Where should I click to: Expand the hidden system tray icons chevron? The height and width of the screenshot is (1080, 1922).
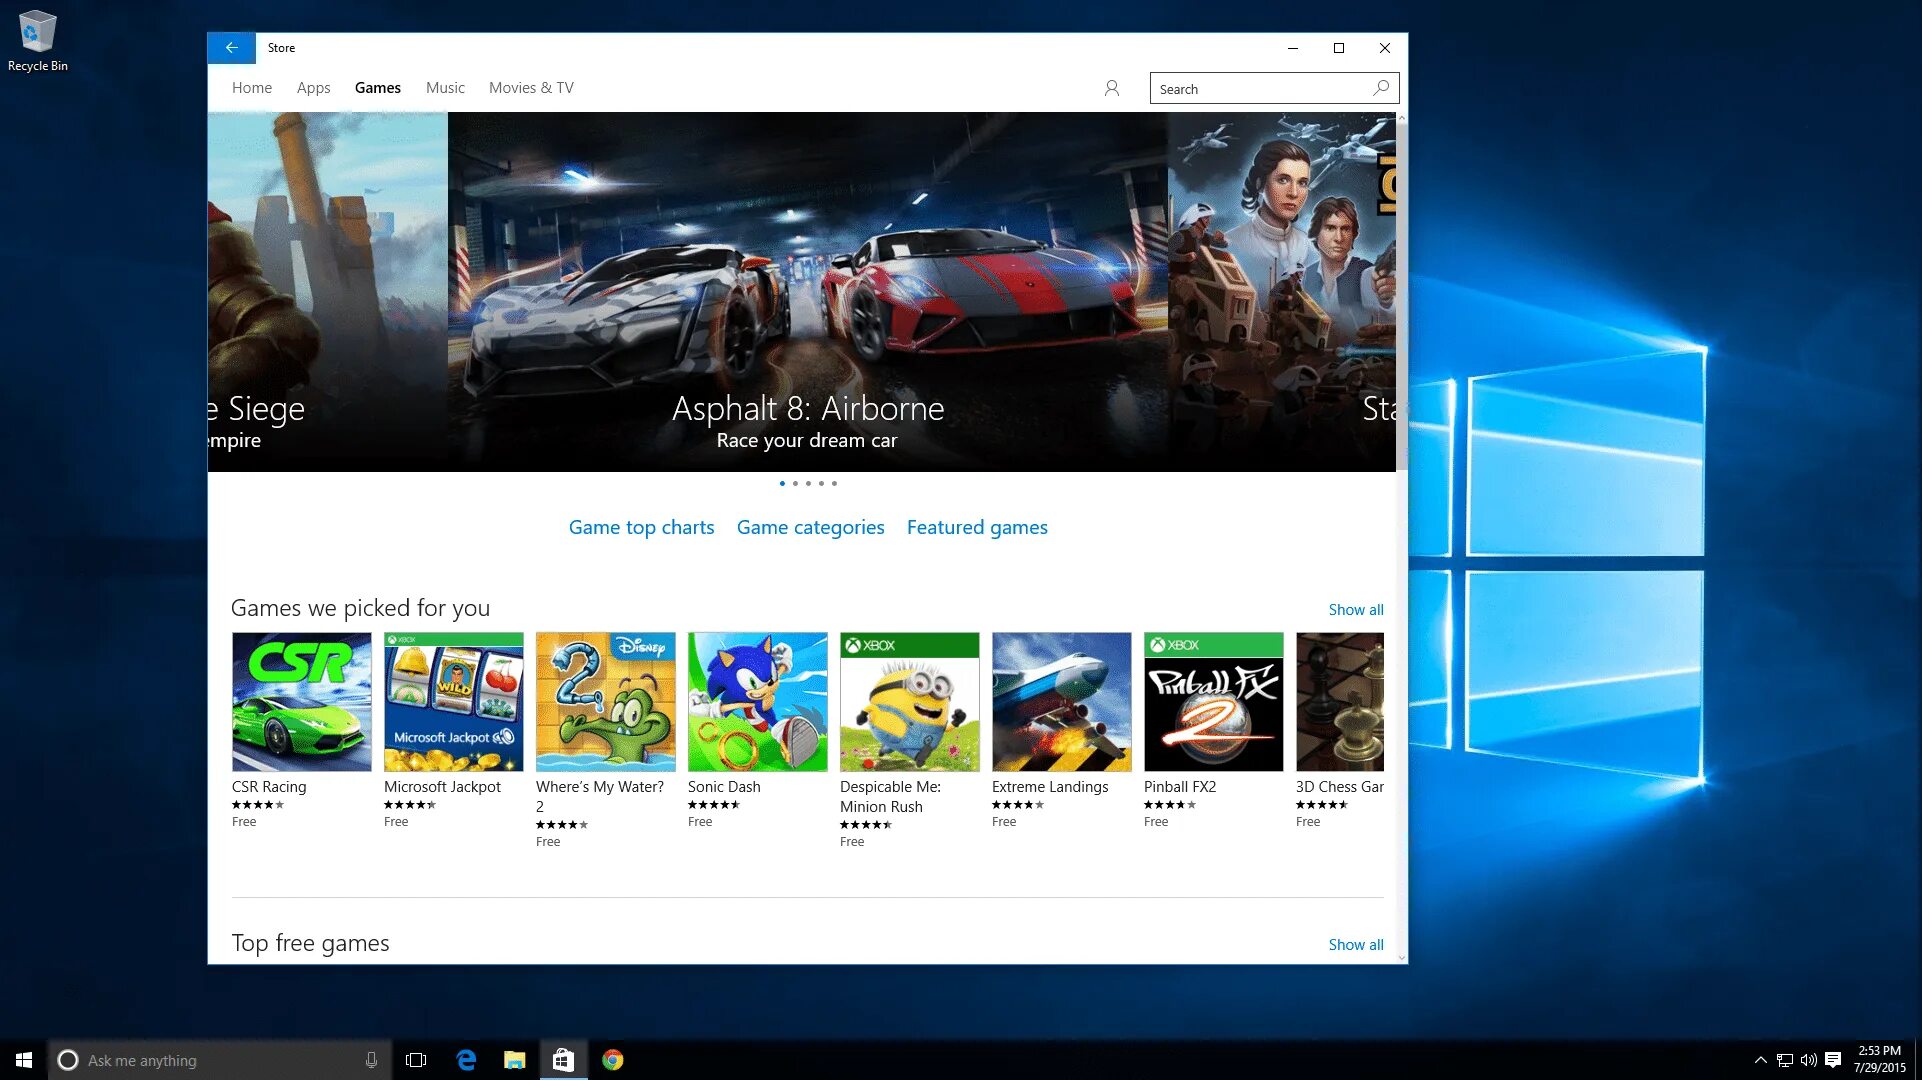pyautogui.click(x=1760, y=1060)
